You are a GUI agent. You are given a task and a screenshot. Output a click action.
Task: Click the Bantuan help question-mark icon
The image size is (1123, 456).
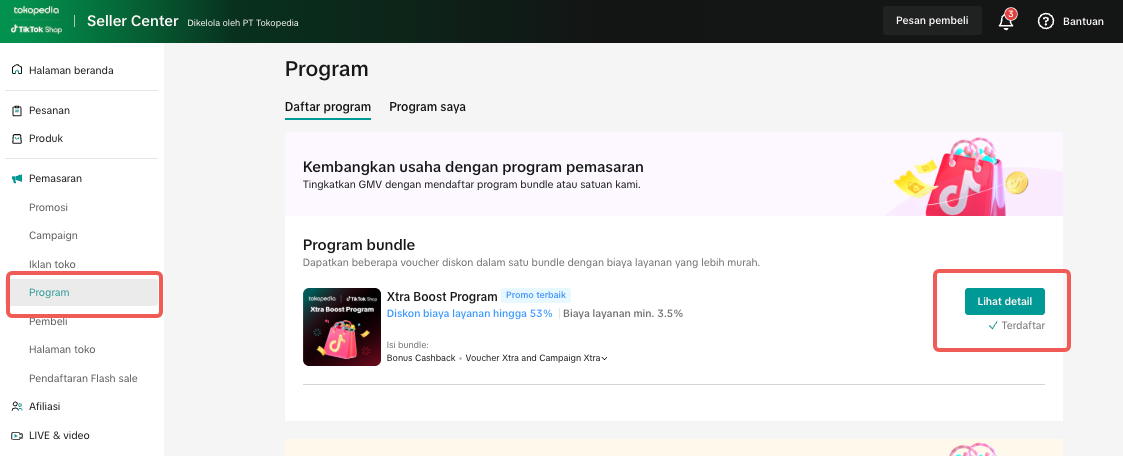coord(1046,21)
